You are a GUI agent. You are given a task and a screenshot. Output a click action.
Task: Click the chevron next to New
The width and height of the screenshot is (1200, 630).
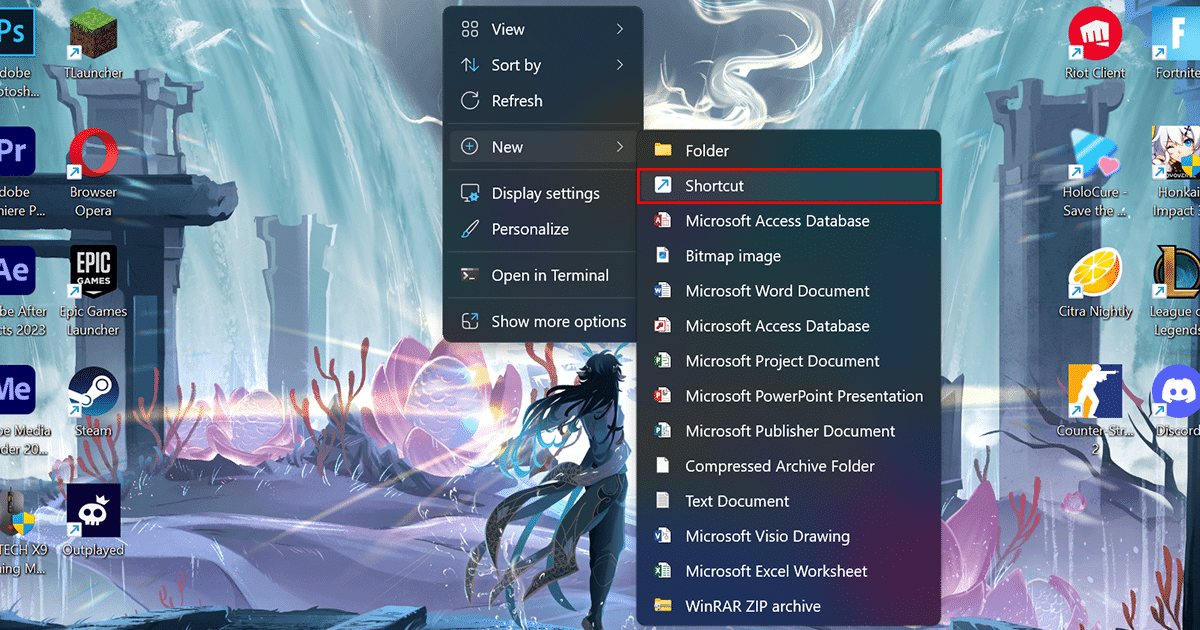pos(620,147)
